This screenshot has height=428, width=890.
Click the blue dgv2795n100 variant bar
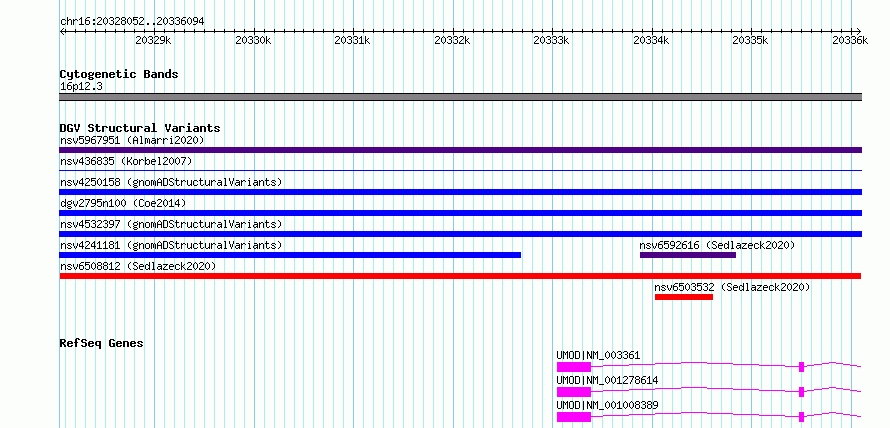[460, 213]
